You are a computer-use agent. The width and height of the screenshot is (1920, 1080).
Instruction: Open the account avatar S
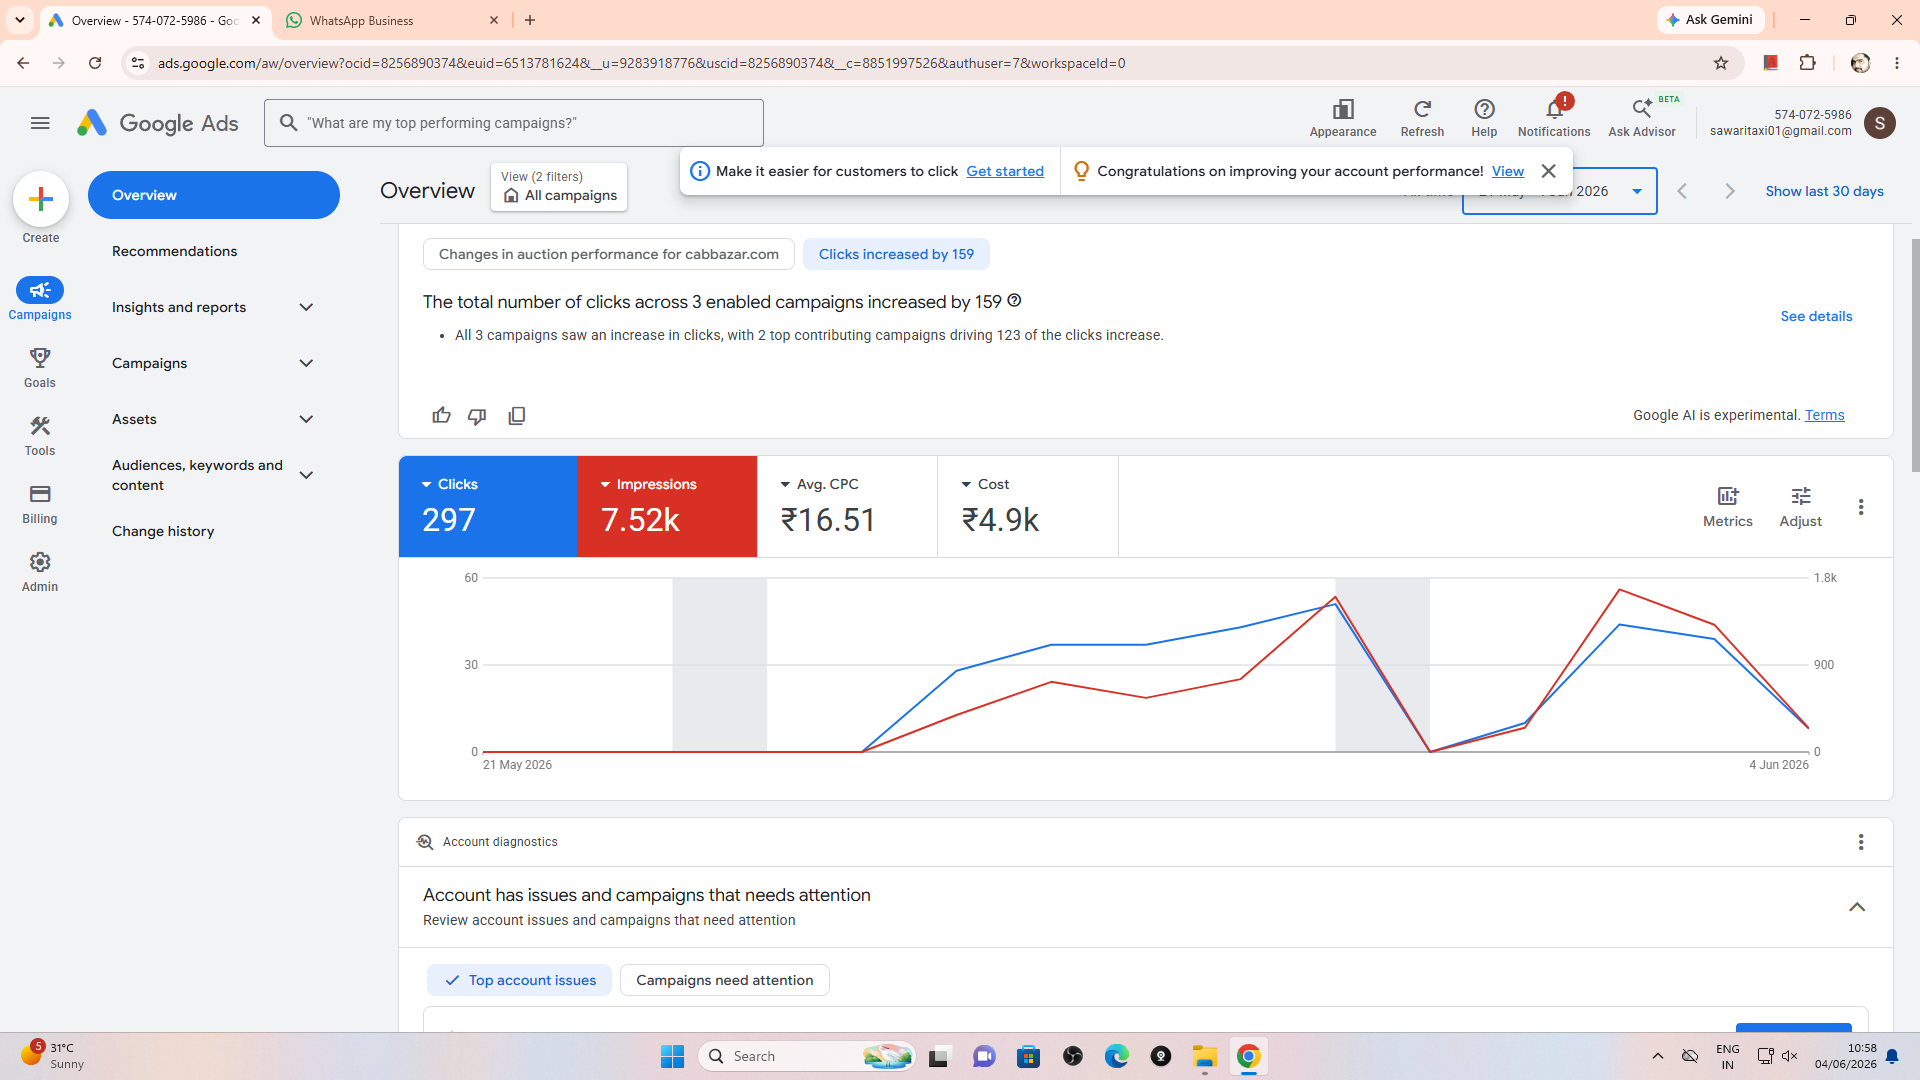coord(1880,123)
